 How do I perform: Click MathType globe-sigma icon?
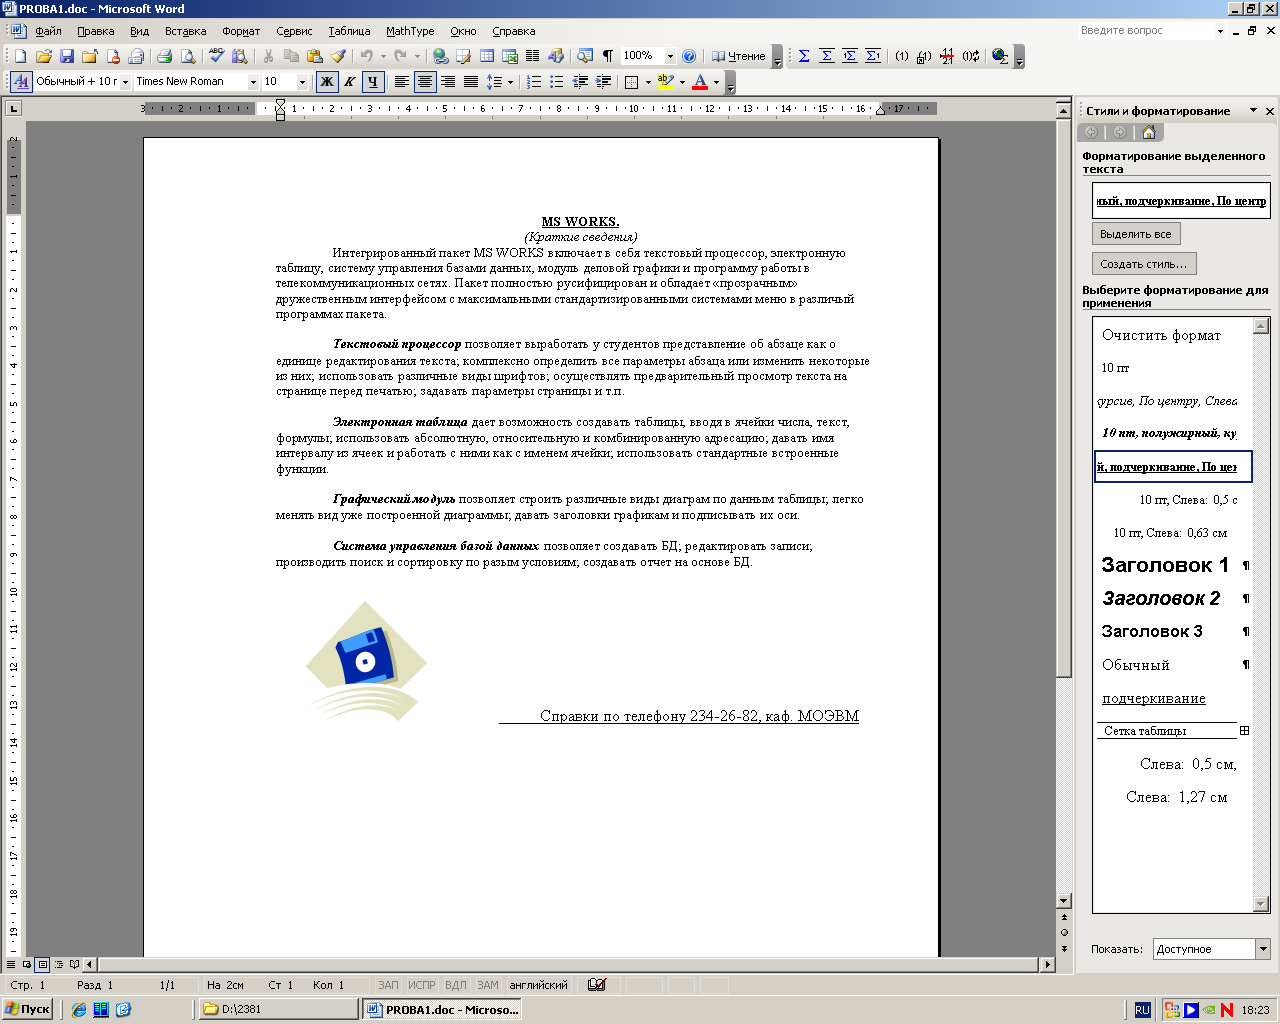click(999, 56)
